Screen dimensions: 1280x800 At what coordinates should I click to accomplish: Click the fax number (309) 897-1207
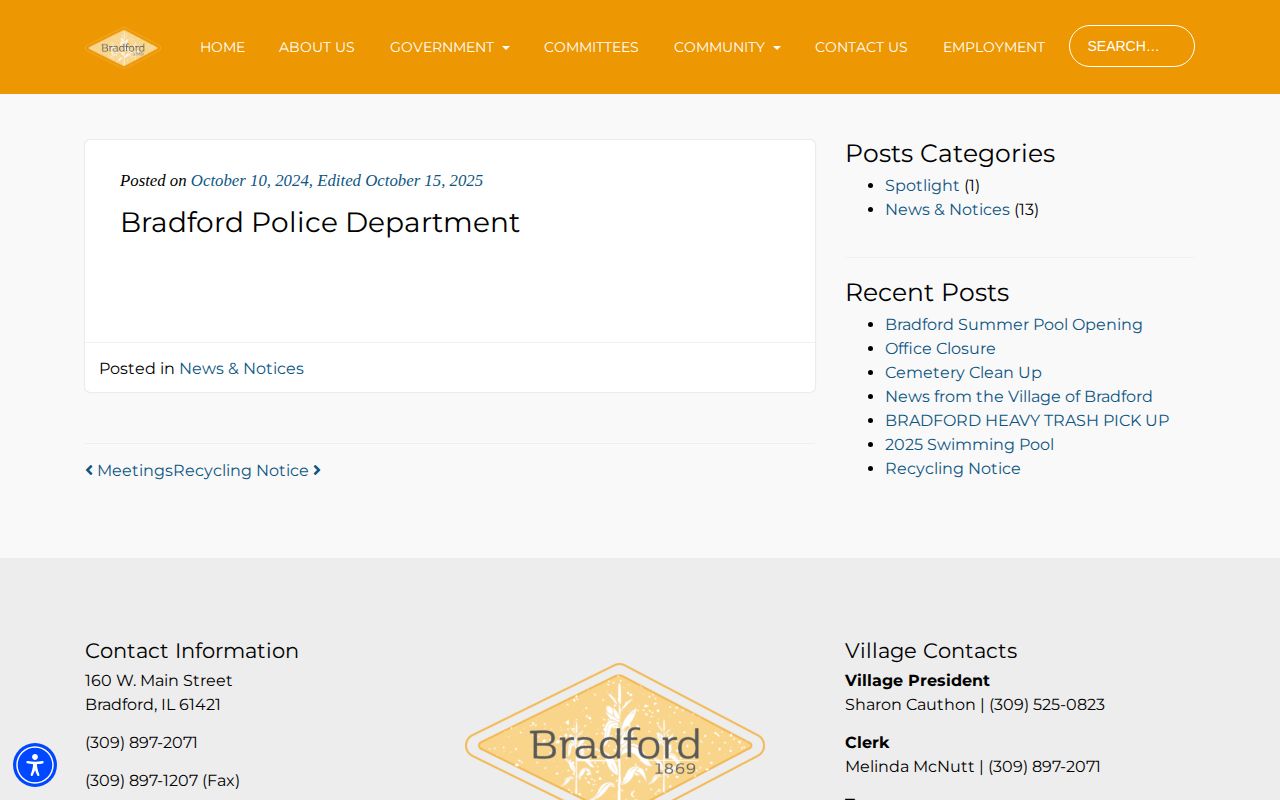[x=162, y=780]
